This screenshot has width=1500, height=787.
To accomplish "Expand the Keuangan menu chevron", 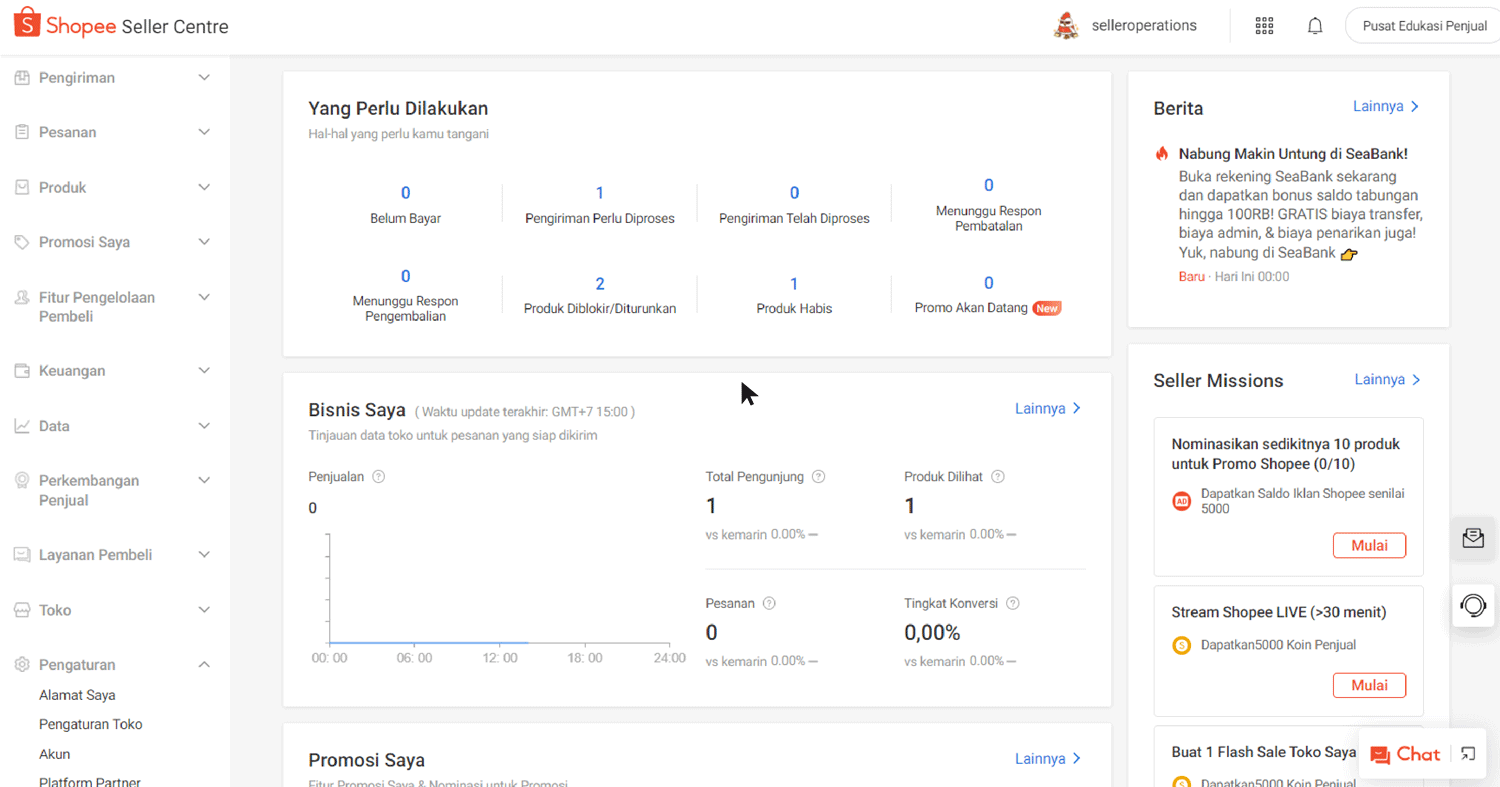I will pyautogui.click(x=204, y=371).
